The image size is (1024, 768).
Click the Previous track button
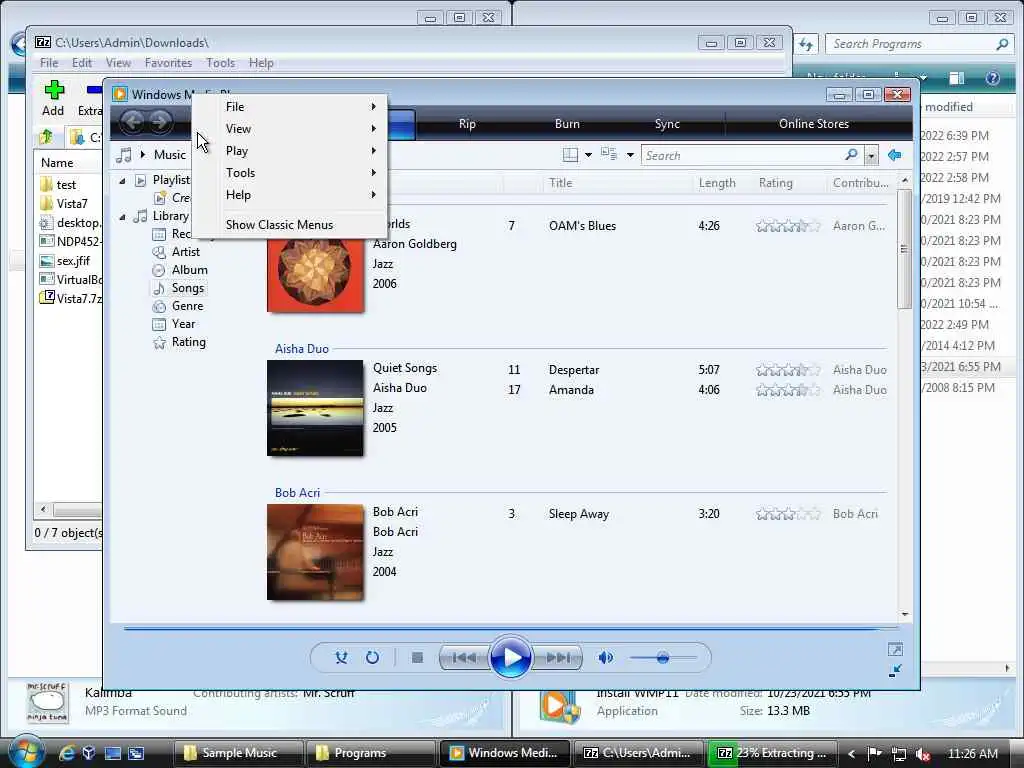pos(464,658)
